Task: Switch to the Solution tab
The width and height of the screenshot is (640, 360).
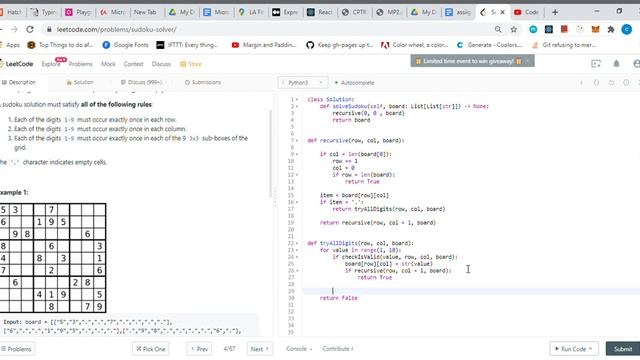Action: coord(80,82)
